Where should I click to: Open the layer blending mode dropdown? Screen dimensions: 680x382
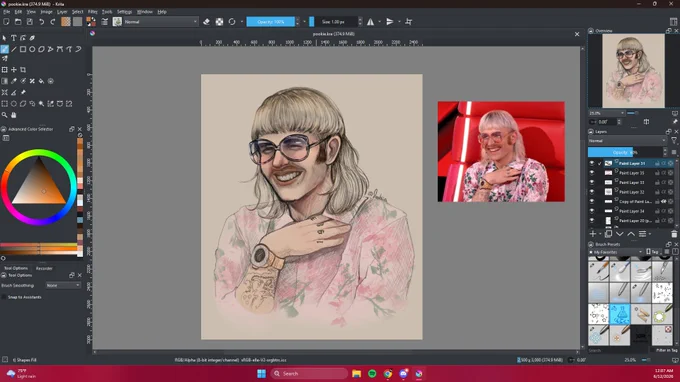(x=627, y=140)
